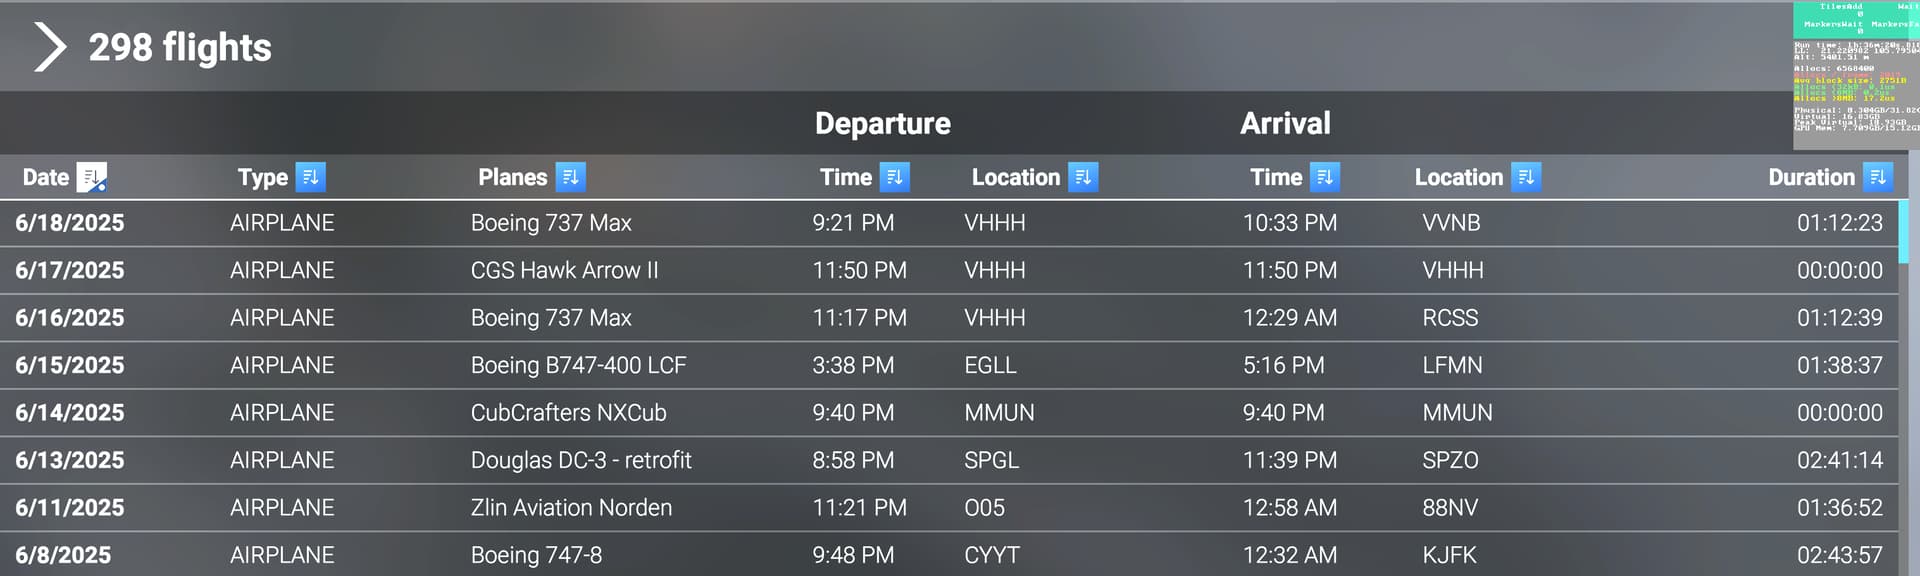This screenshot has height=576, width=1920.
Task: Open the 6/18/2025 Boeing 737 Max flight
Action: click(x=949, y=223)
